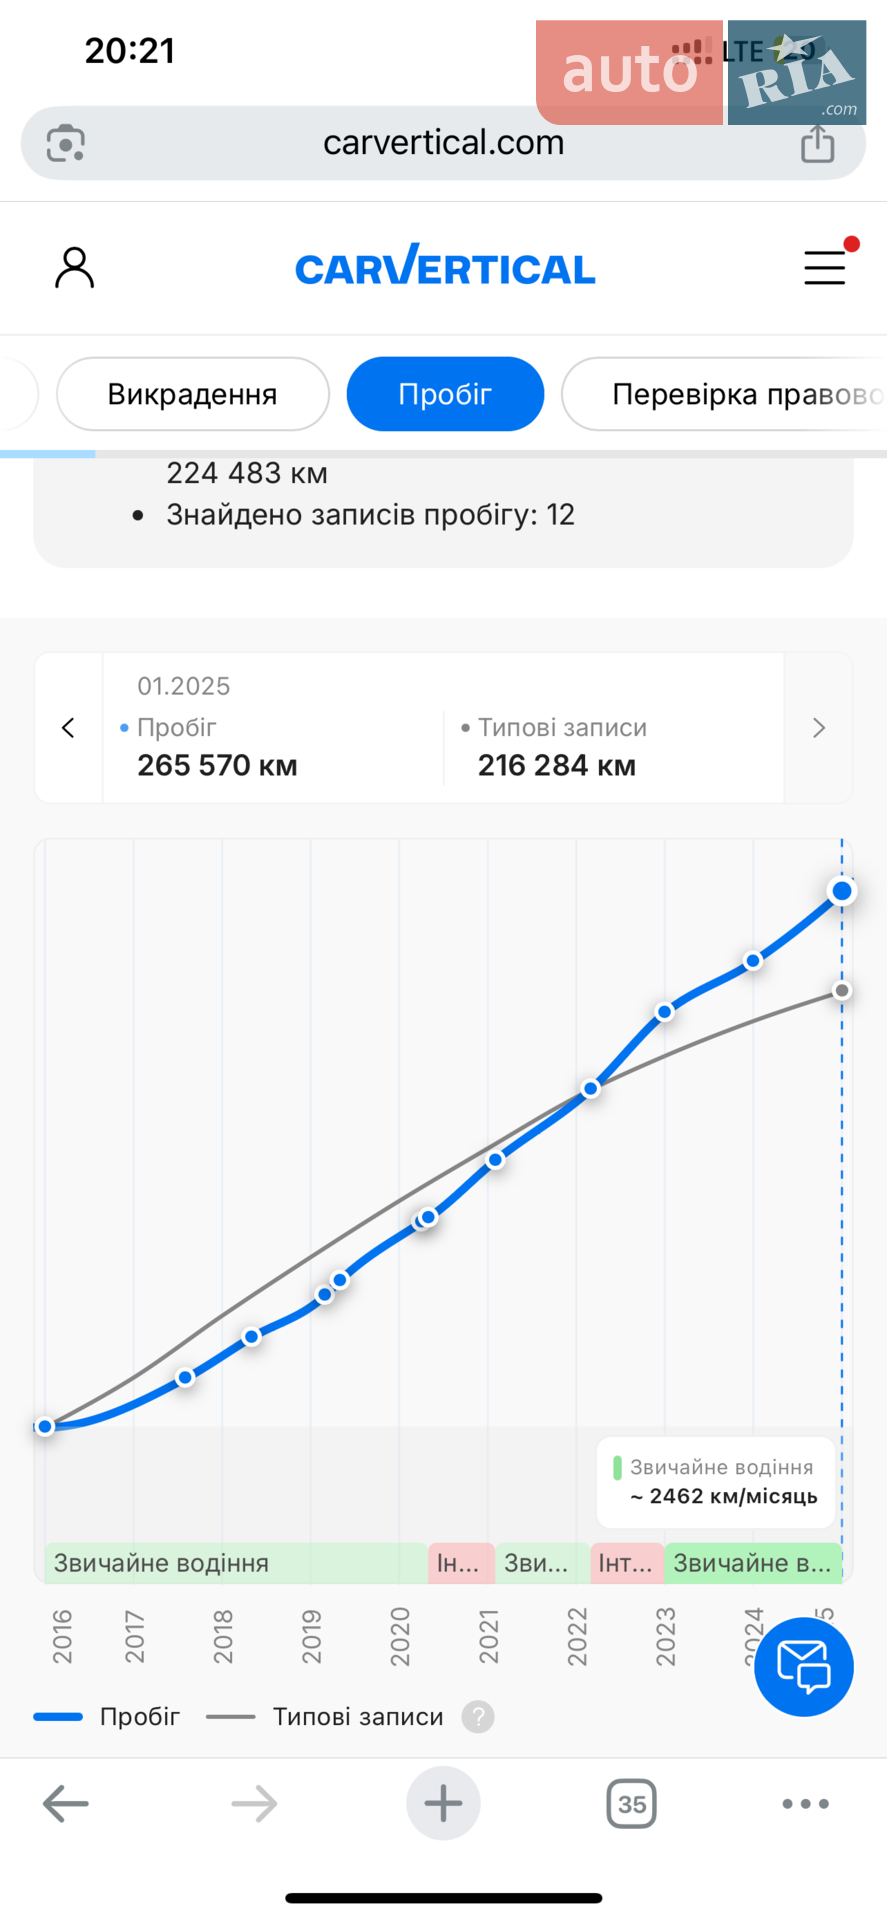The height and width of the screenshot is (1920, 887).
Task: Show open tabs counter 35
Action: [x=632, y=1804]
